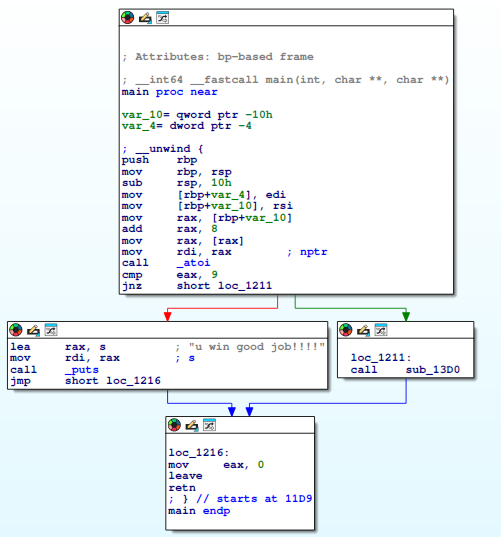Click the loc_1216: label
Screen dimensions: 501x537
pos(199,453)
